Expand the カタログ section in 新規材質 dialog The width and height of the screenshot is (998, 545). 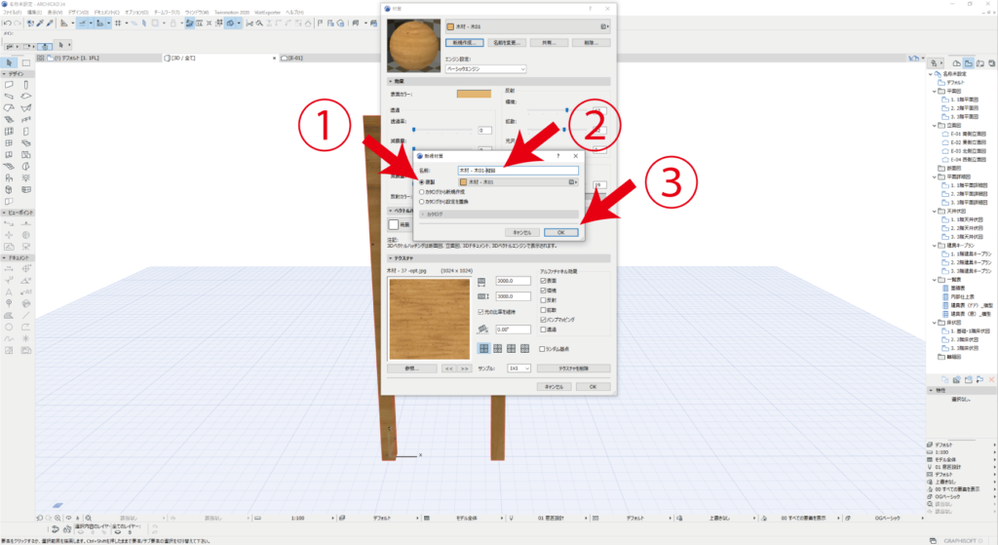coord(423,215)
